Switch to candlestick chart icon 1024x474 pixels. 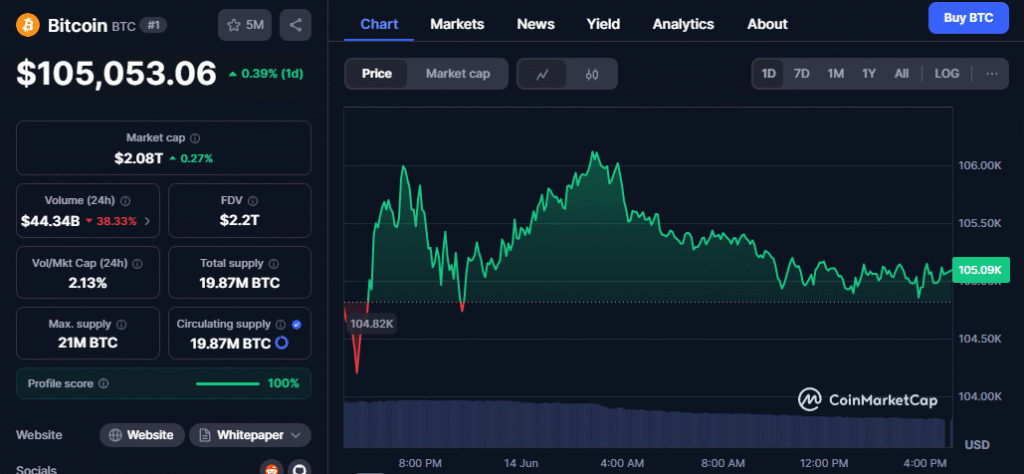coord(592,74)
